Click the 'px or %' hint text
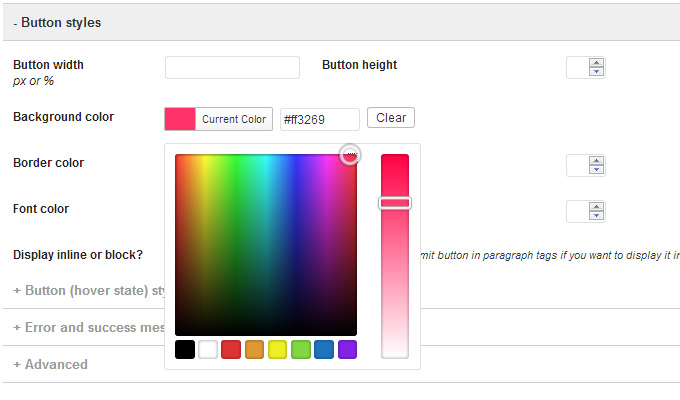 (x=33, y=81)
